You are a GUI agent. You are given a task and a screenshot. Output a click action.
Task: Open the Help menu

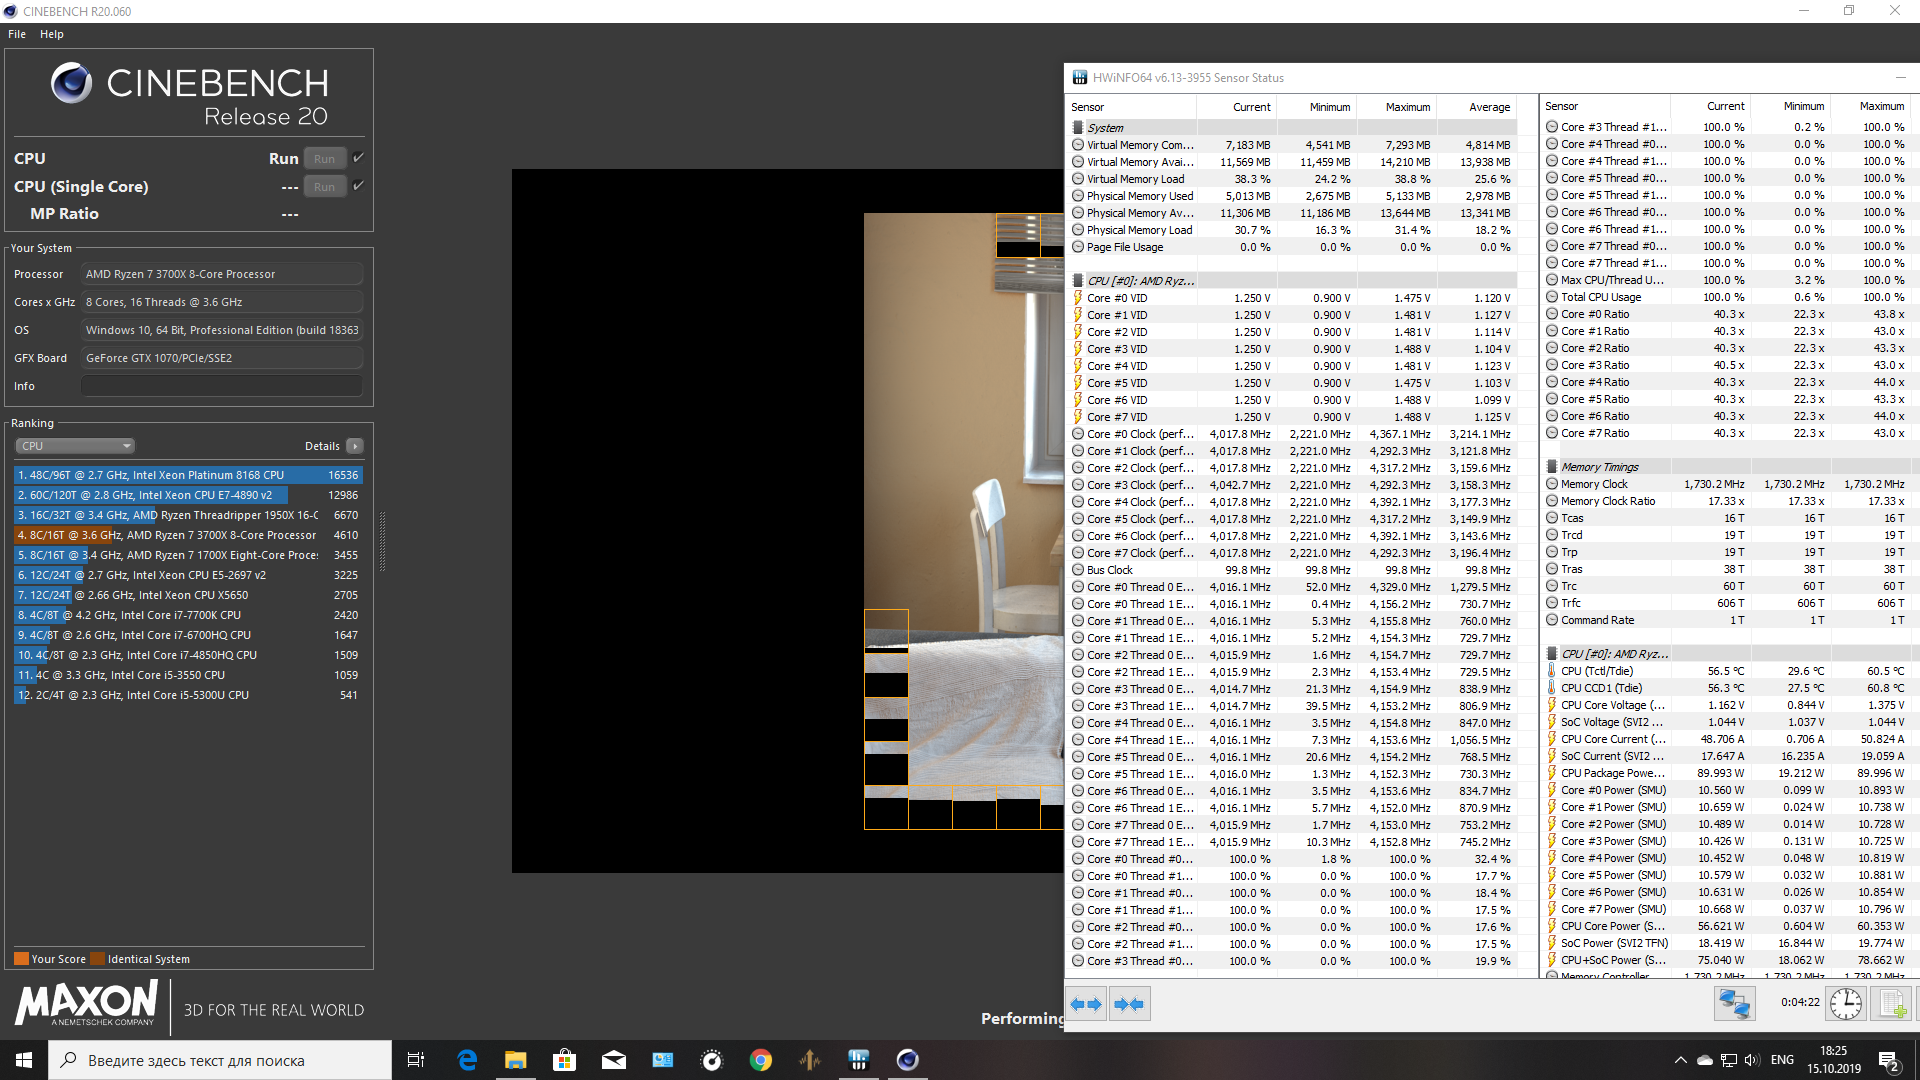click(52, 34)
